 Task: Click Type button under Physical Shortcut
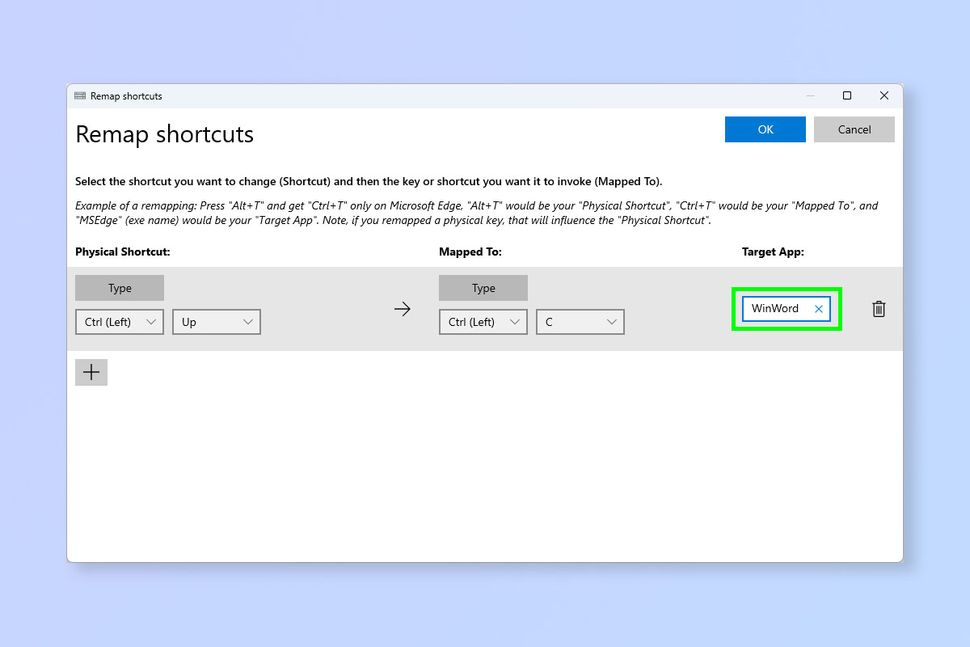119,288
